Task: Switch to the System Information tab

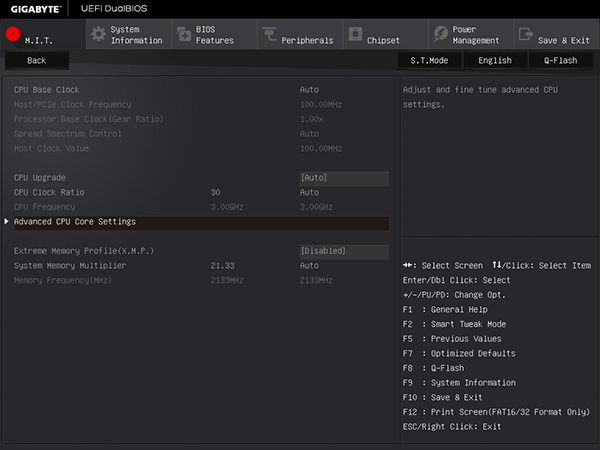Action: (129, 34)
